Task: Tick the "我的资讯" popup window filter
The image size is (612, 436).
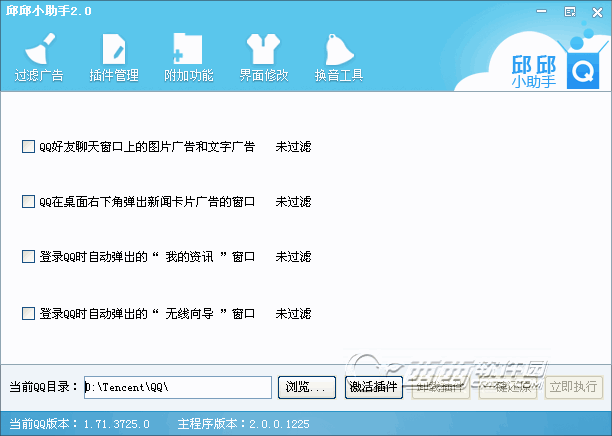Action: (x=28, y=257)
